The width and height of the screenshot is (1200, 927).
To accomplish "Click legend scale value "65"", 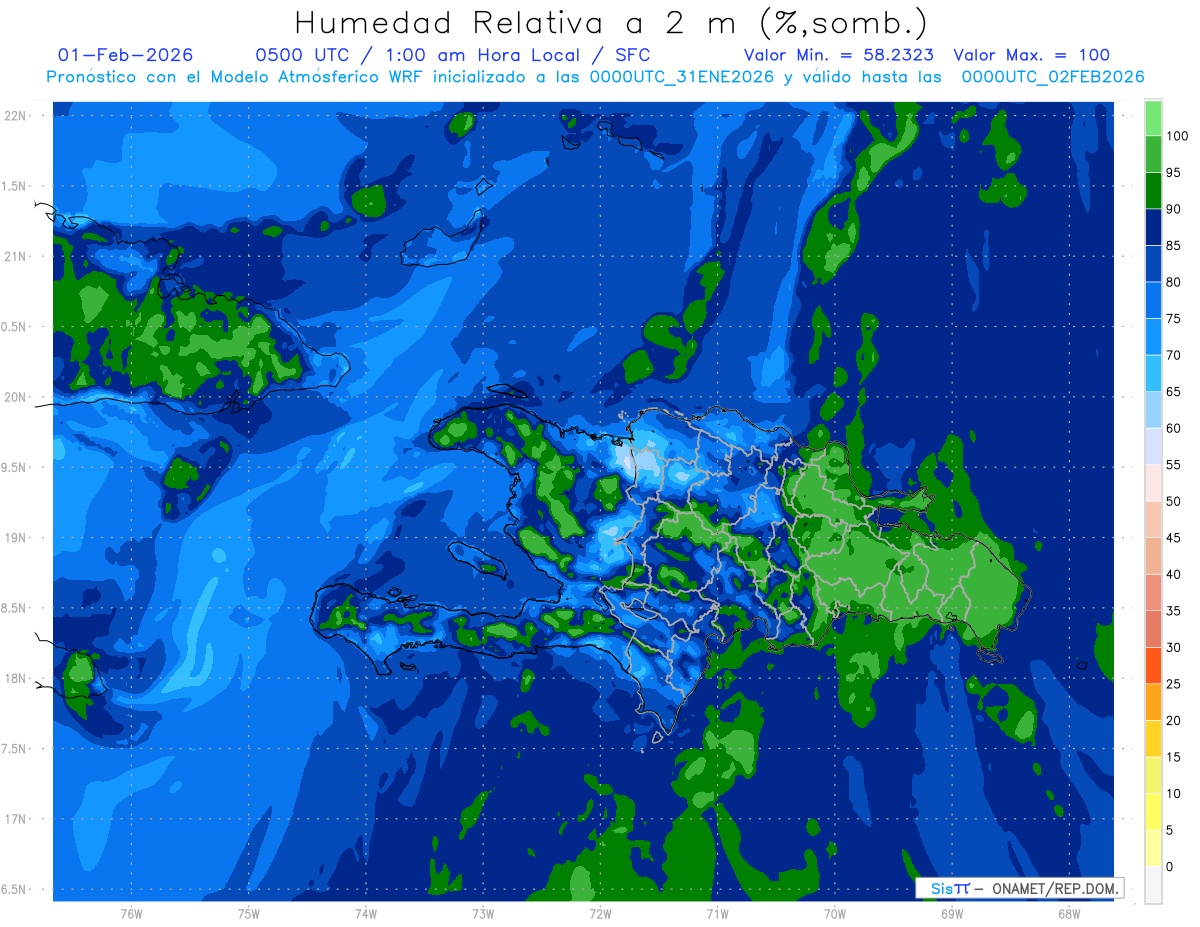I will point(1175,392).
